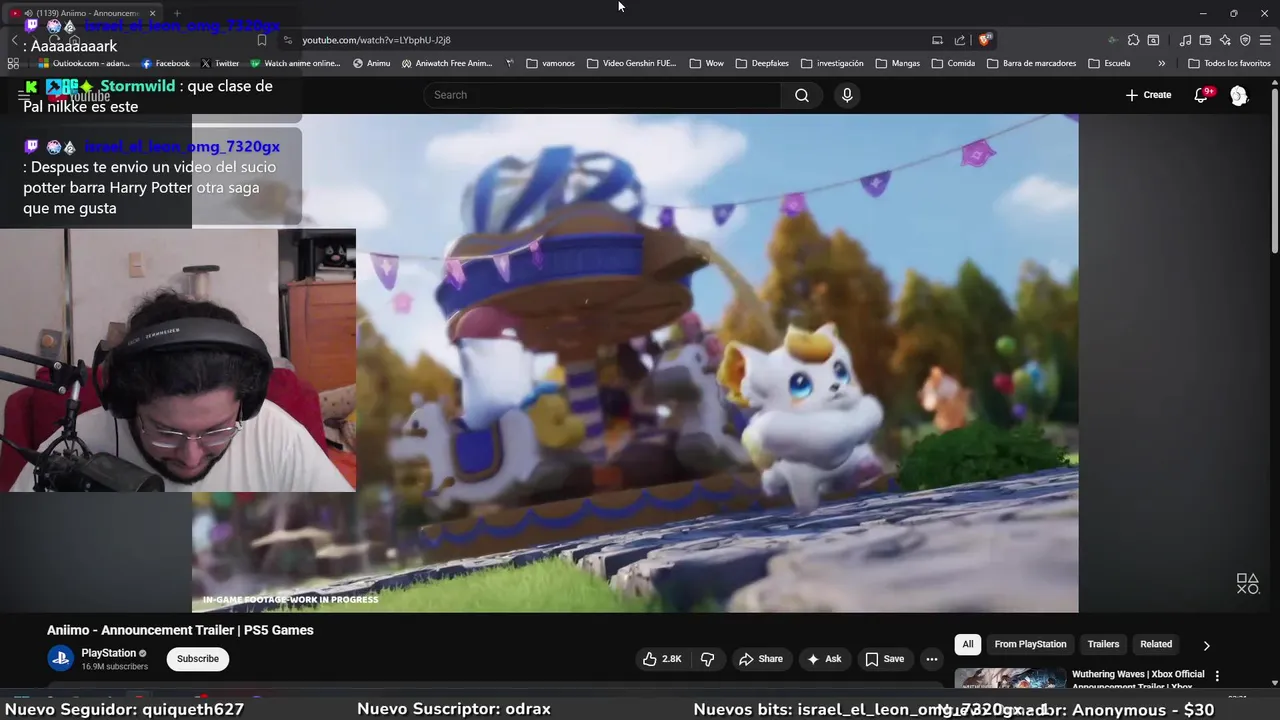Select the Related chip
Image resolution: width=1280 pixels, height=720 pixels.
point(1156,644)
